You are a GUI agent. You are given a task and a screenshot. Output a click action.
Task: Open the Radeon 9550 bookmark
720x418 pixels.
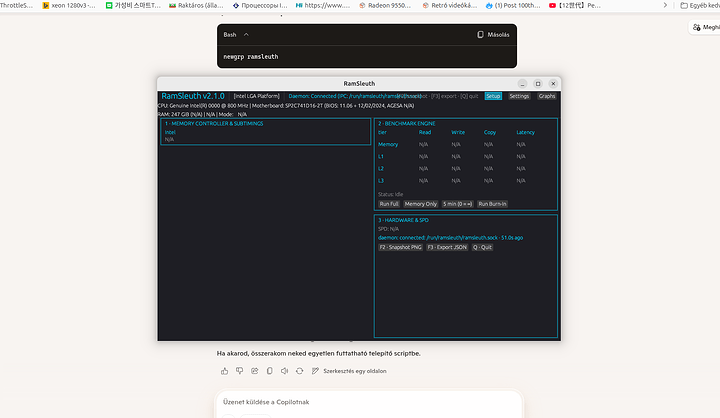(385, 6)
